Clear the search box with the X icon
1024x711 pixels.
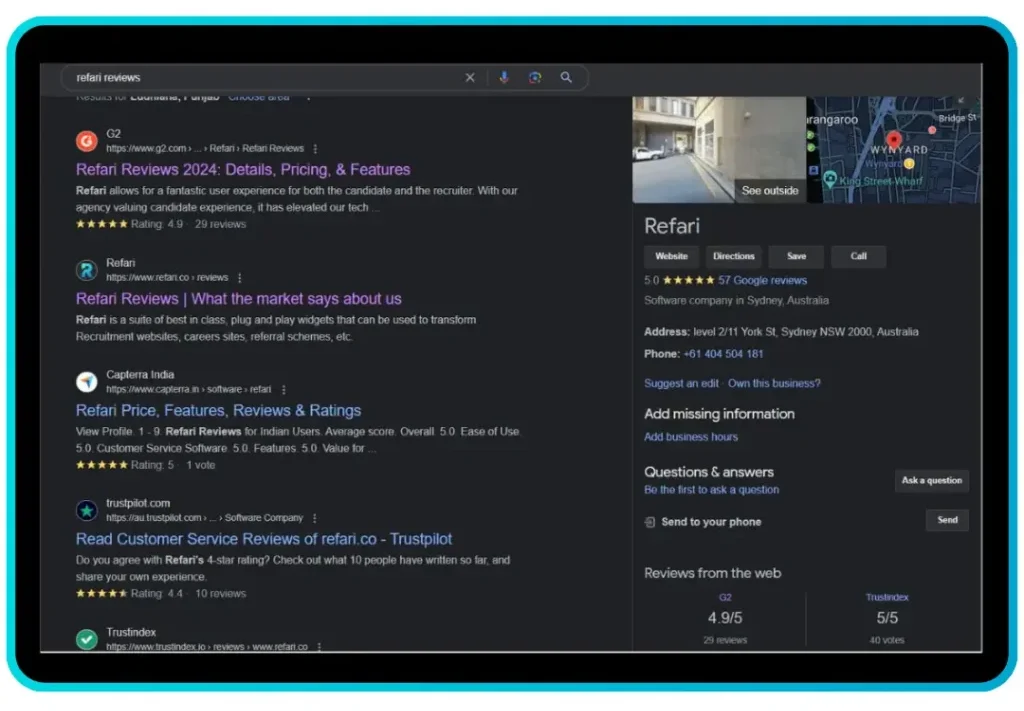470,78
